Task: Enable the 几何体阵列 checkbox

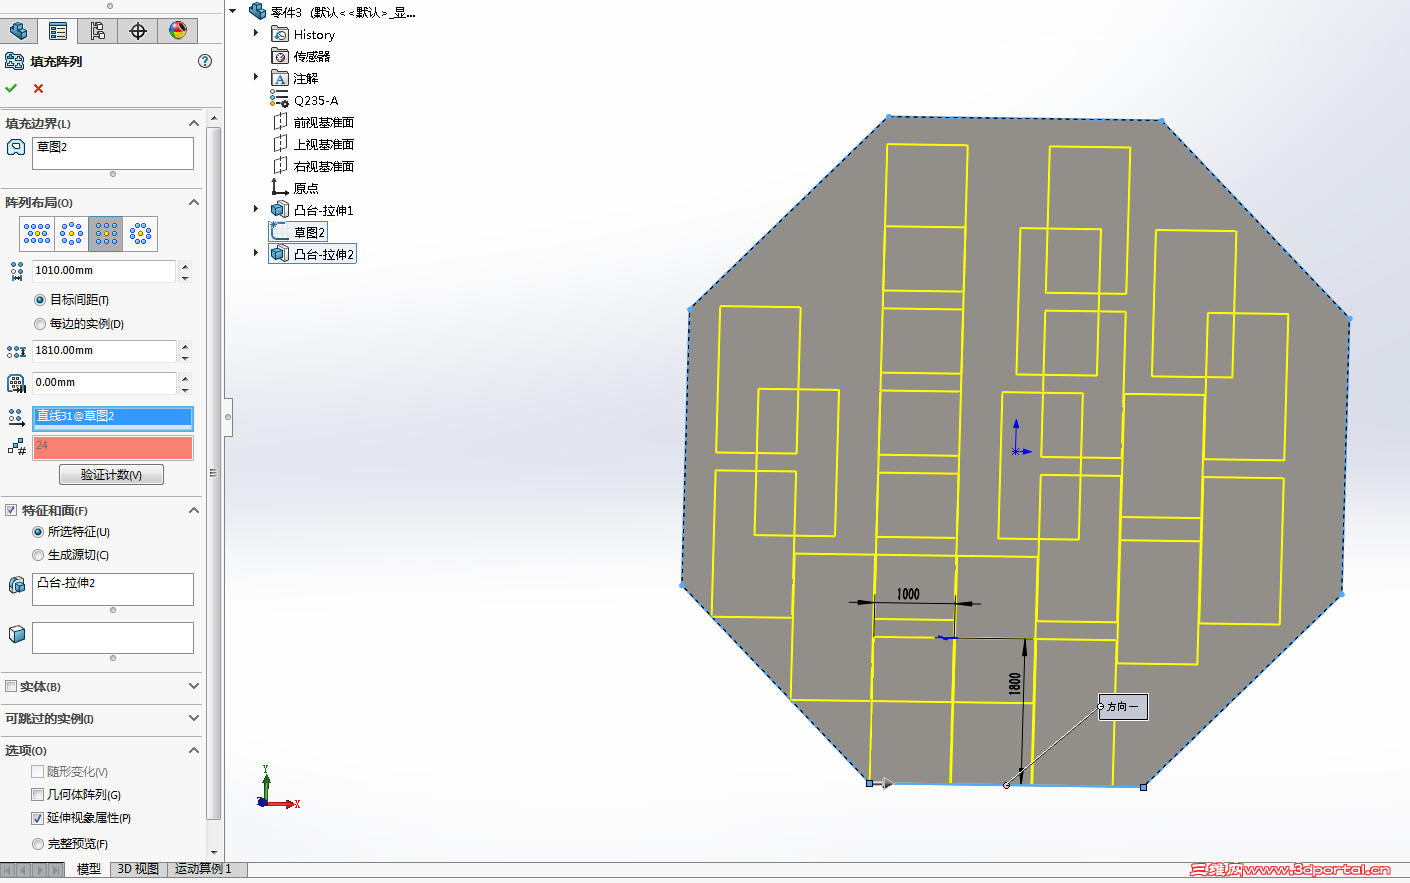Action: tap(37, 795)
